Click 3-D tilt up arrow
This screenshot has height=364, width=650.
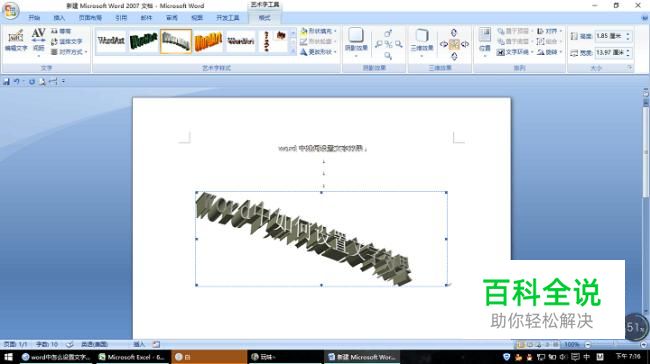coord(454,33)
